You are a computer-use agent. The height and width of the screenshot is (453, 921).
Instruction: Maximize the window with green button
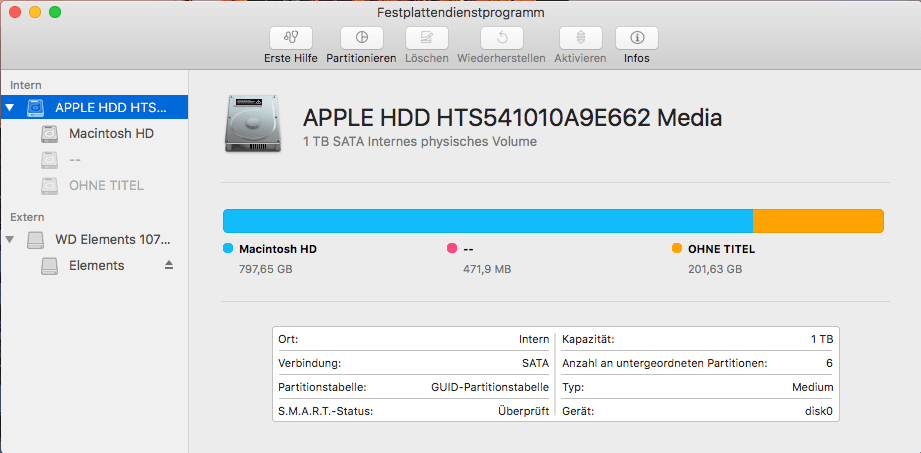coord(55,12)
